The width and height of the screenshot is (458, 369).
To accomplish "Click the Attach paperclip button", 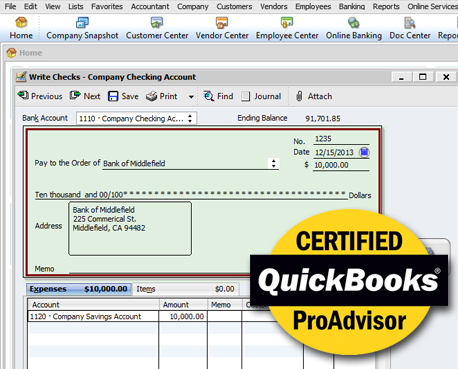I will click(314, 96).
